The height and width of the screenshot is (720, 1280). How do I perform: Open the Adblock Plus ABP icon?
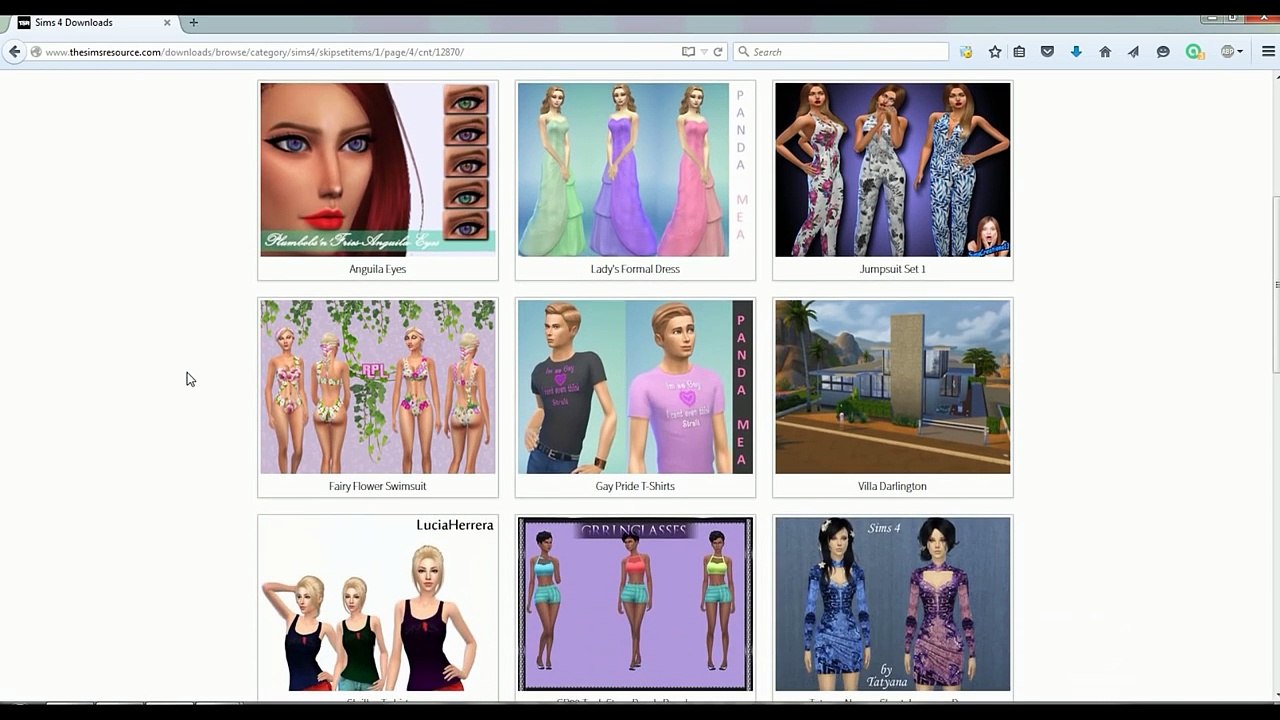click(x=1227, y=52)
